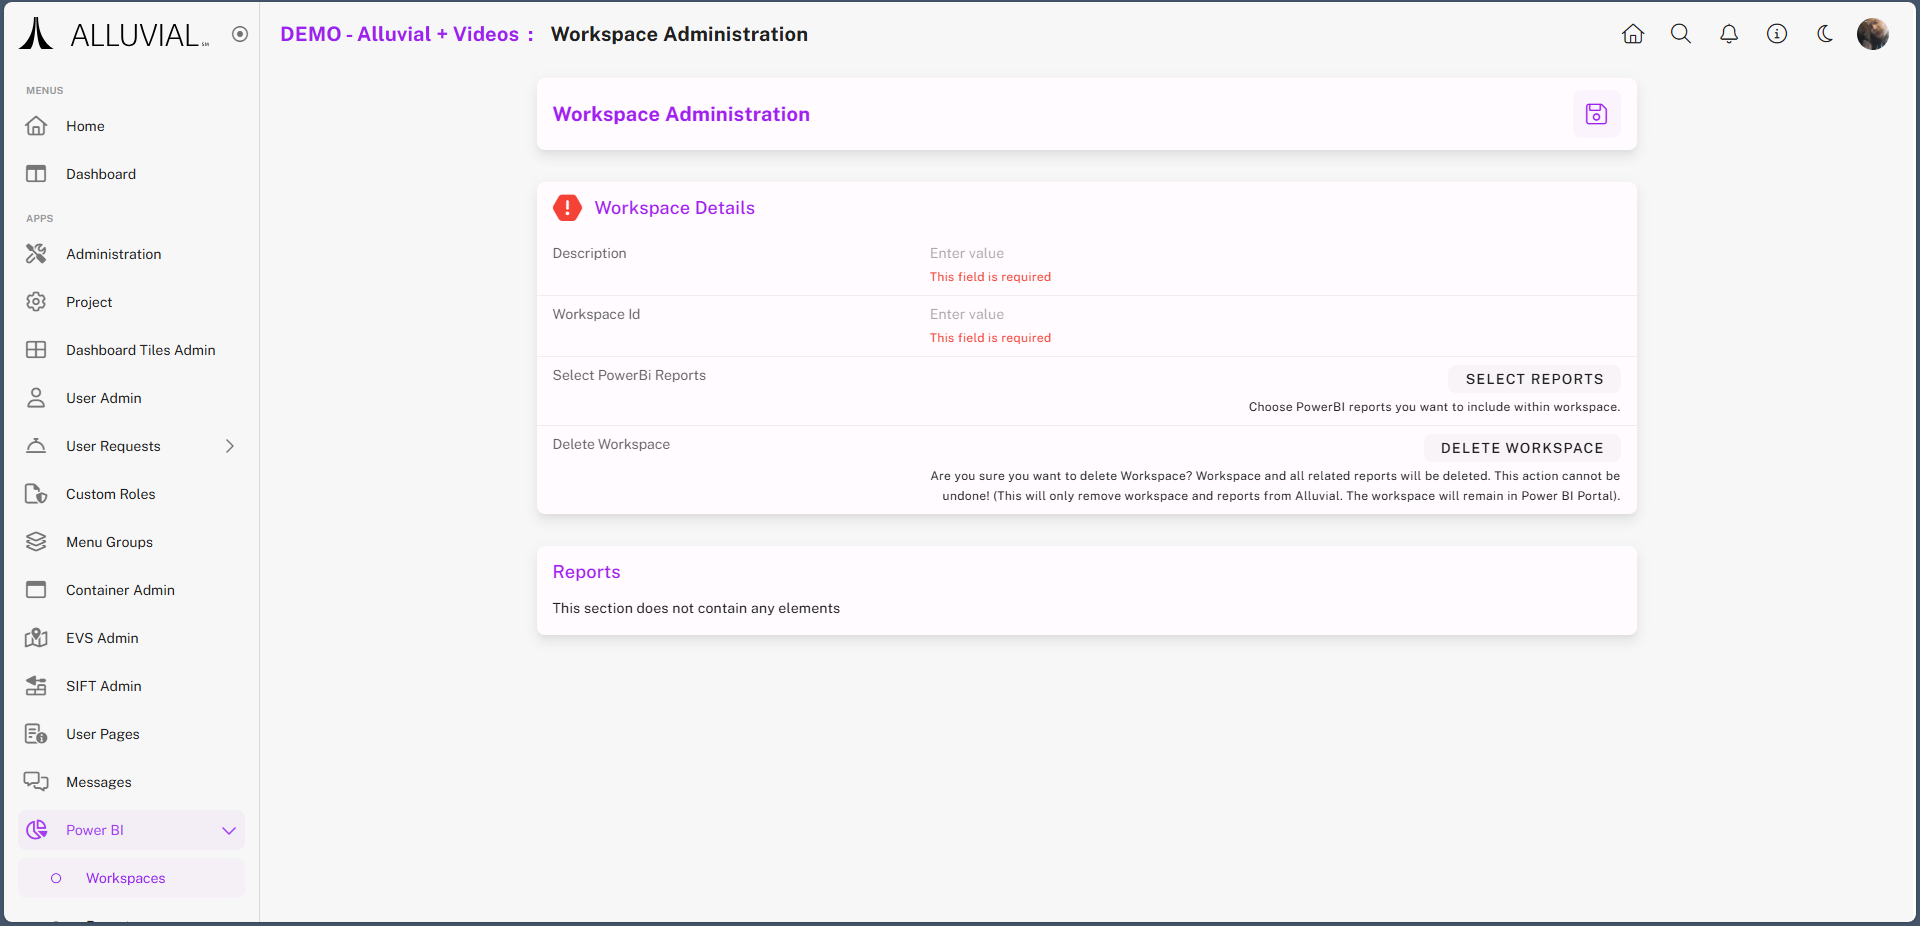Viewport: 1920px width, 926px height.
Task: Select the Workspaces submenu item
Action: tap(125, 878)
